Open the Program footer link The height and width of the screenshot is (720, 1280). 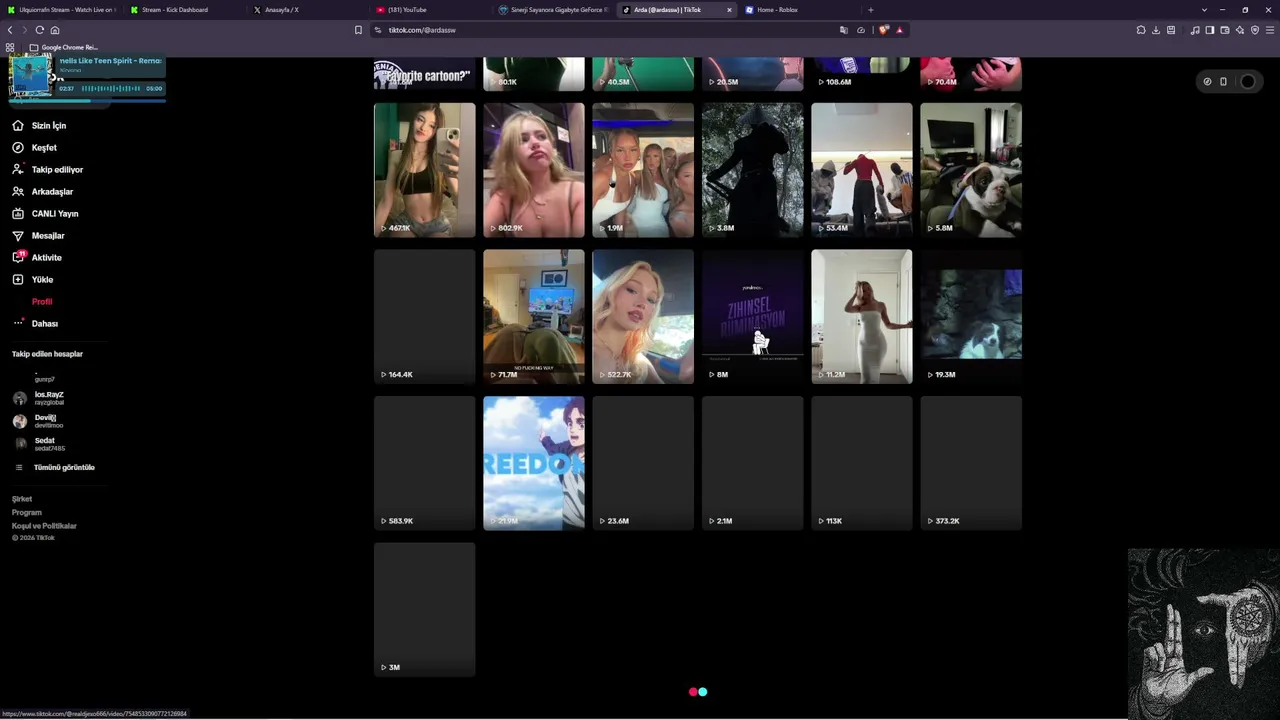[x=27, y=512]
